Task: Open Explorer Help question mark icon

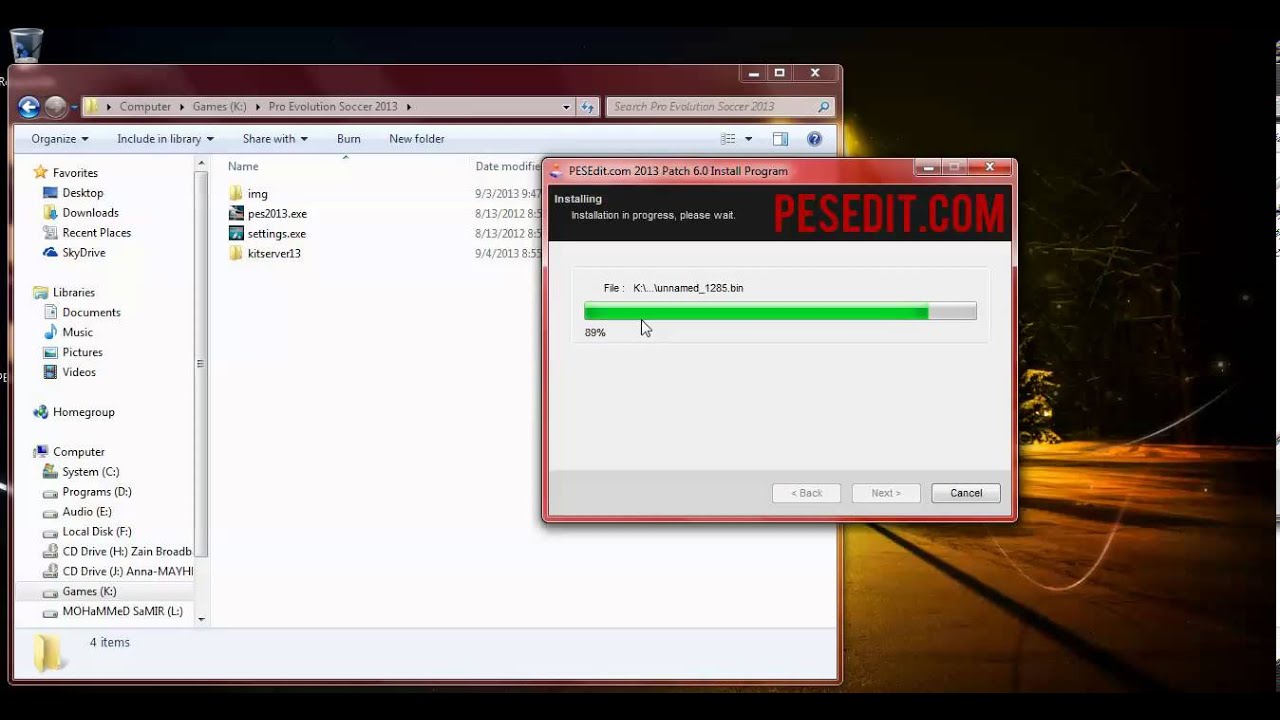Action: click(x=814, y=139)
